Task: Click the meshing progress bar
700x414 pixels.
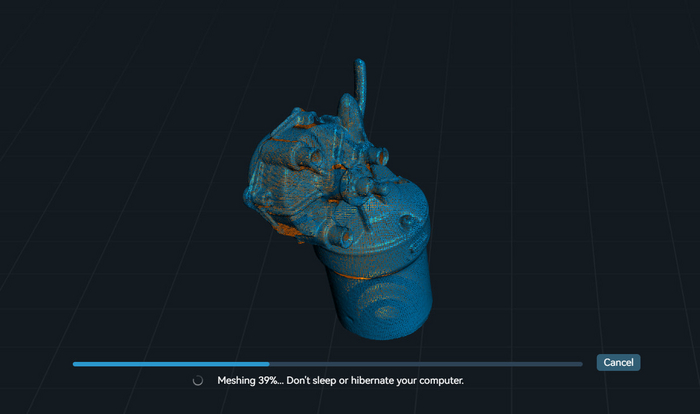Action: [328, 364]
